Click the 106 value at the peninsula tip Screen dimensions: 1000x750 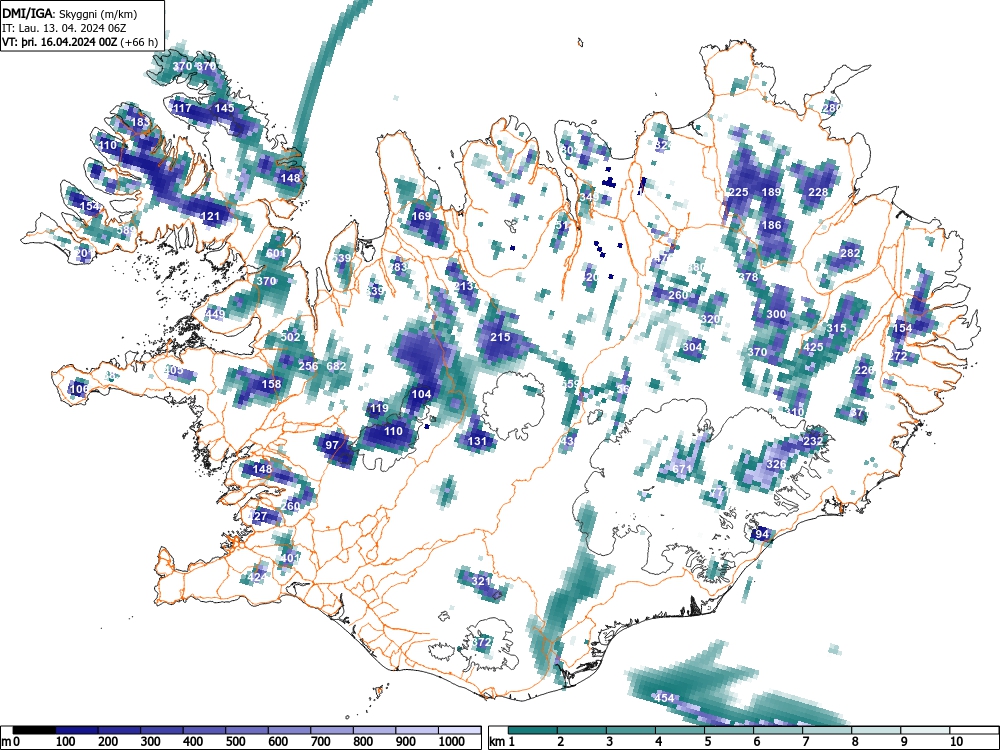pos(79,388)
